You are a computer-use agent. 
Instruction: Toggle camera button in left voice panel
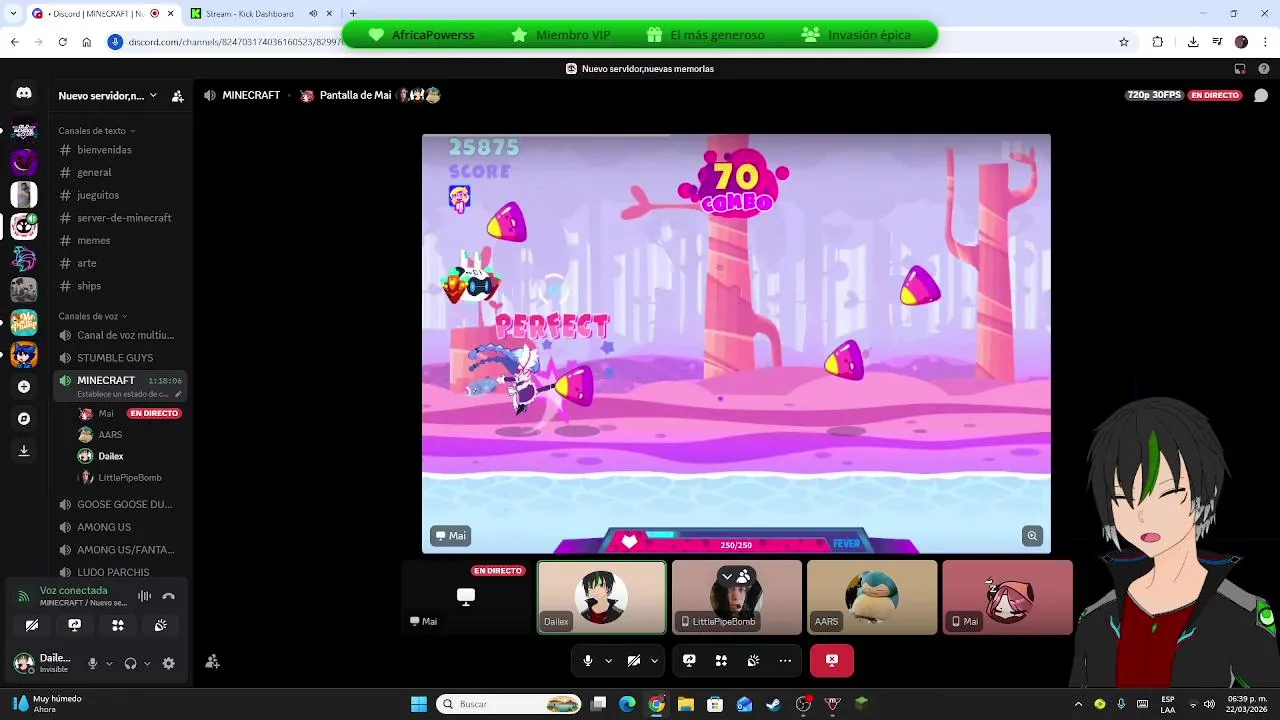click(32, 625)
